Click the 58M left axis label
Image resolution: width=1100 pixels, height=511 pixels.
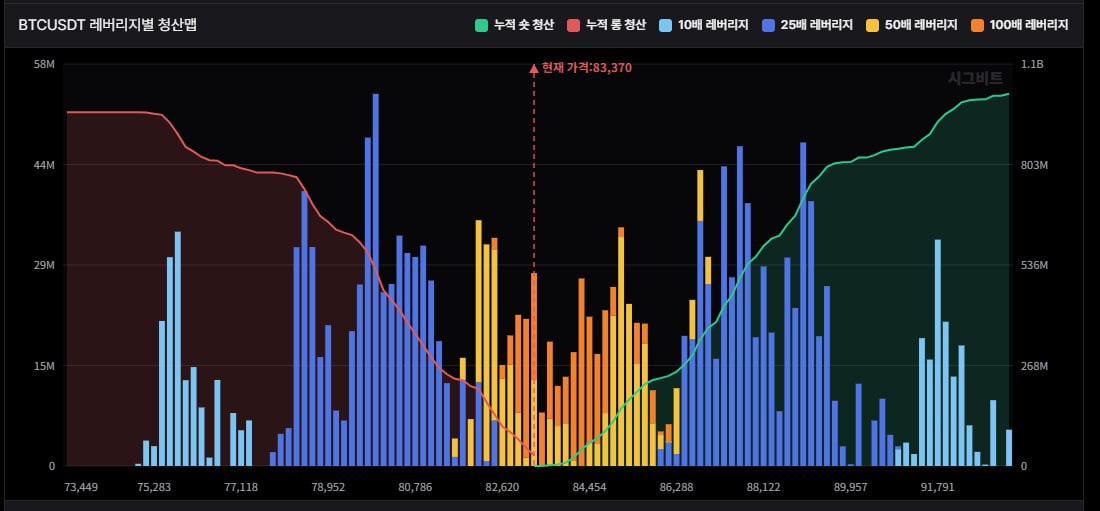(44, 65)
